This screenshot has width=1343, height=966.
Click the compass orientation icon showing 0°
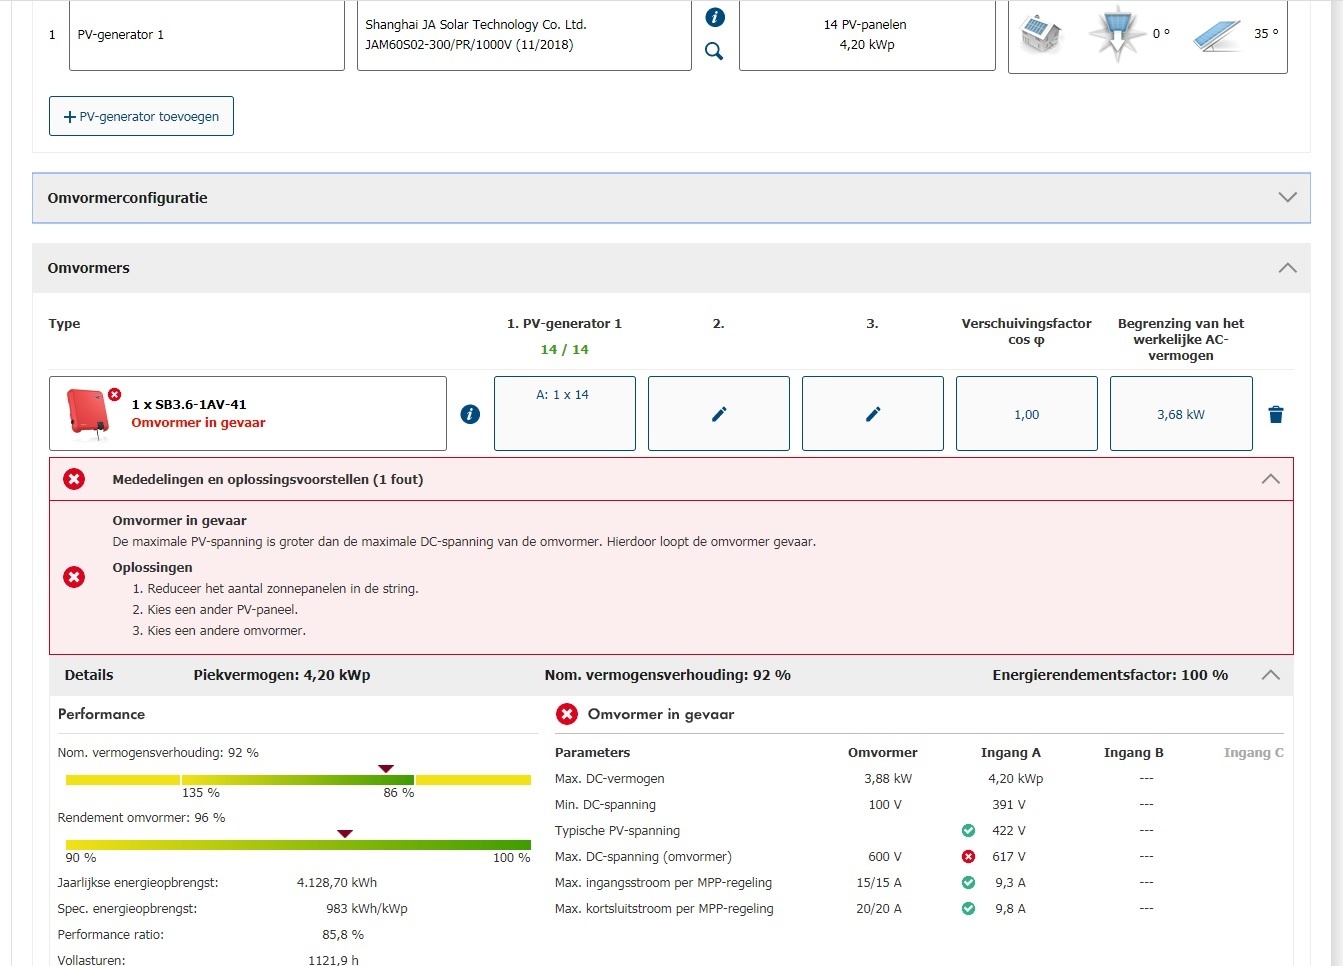[1116, 34]
